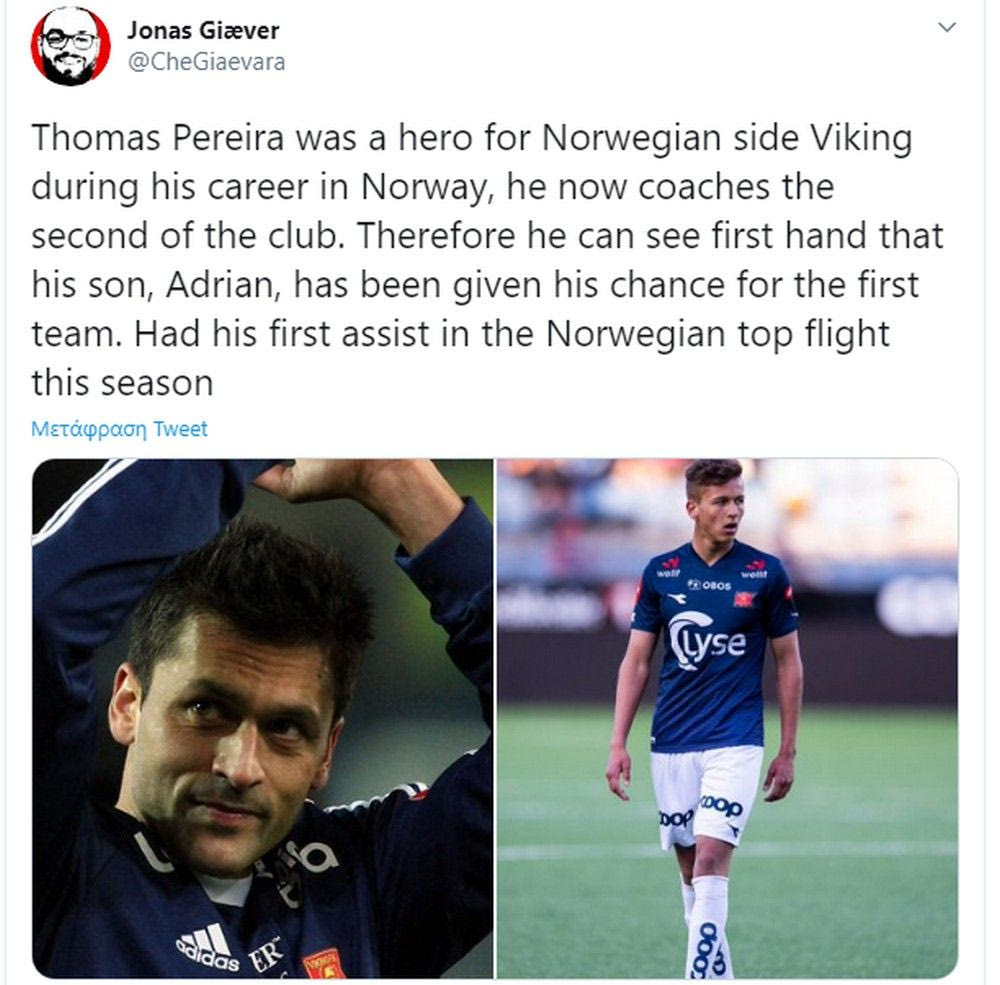Click the Μετάφραση Tweet translate link
1000x985 pixels.
[x=119, y=429]
